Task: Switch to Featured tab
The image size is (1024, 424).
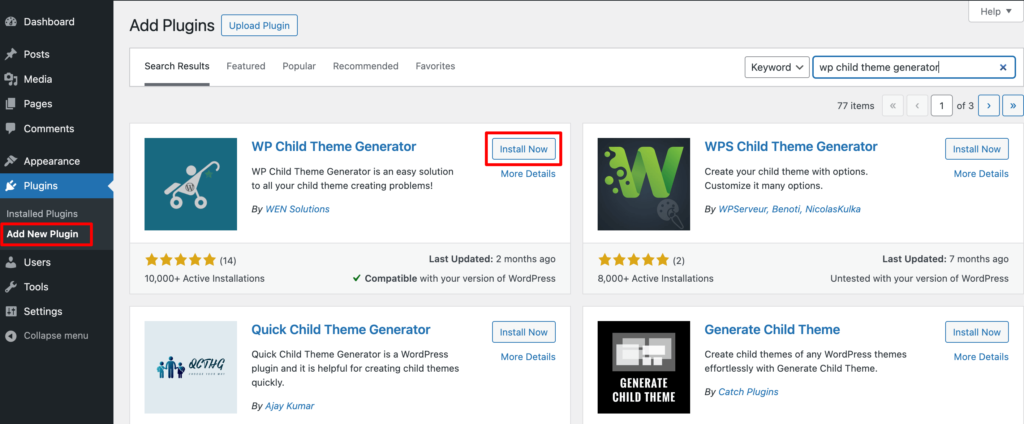Action: (x=246, y=66)
